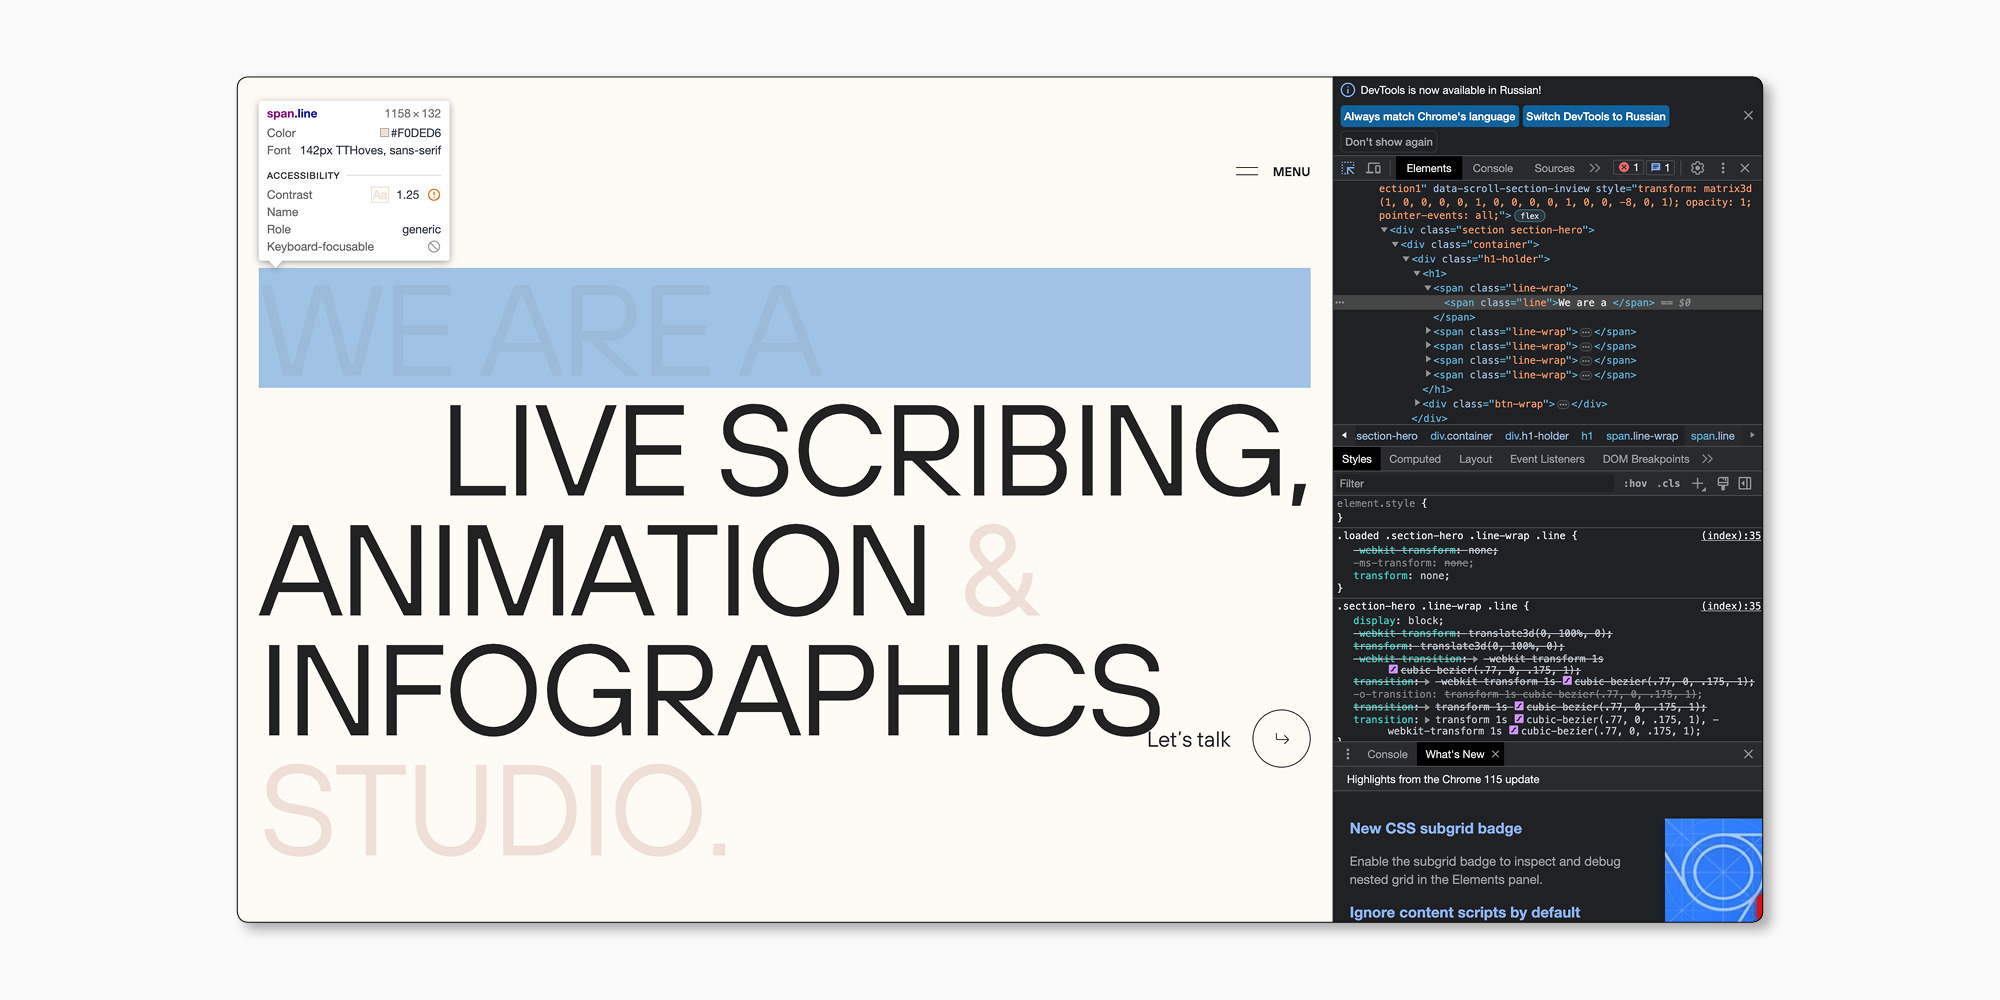Show more DevTools panel tabs chevron
2000x1000 pixels.
(x=1594, y=168)
